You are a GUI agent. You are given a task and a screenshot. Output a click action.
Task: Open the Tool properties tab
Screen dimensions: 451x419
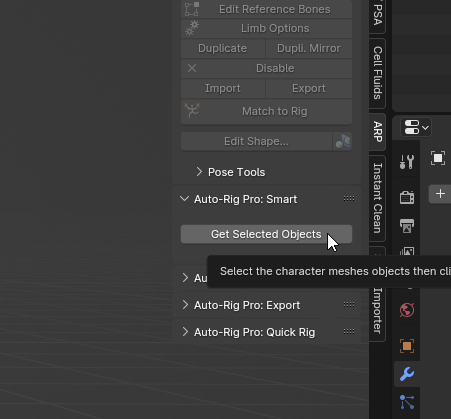(407, 162)
